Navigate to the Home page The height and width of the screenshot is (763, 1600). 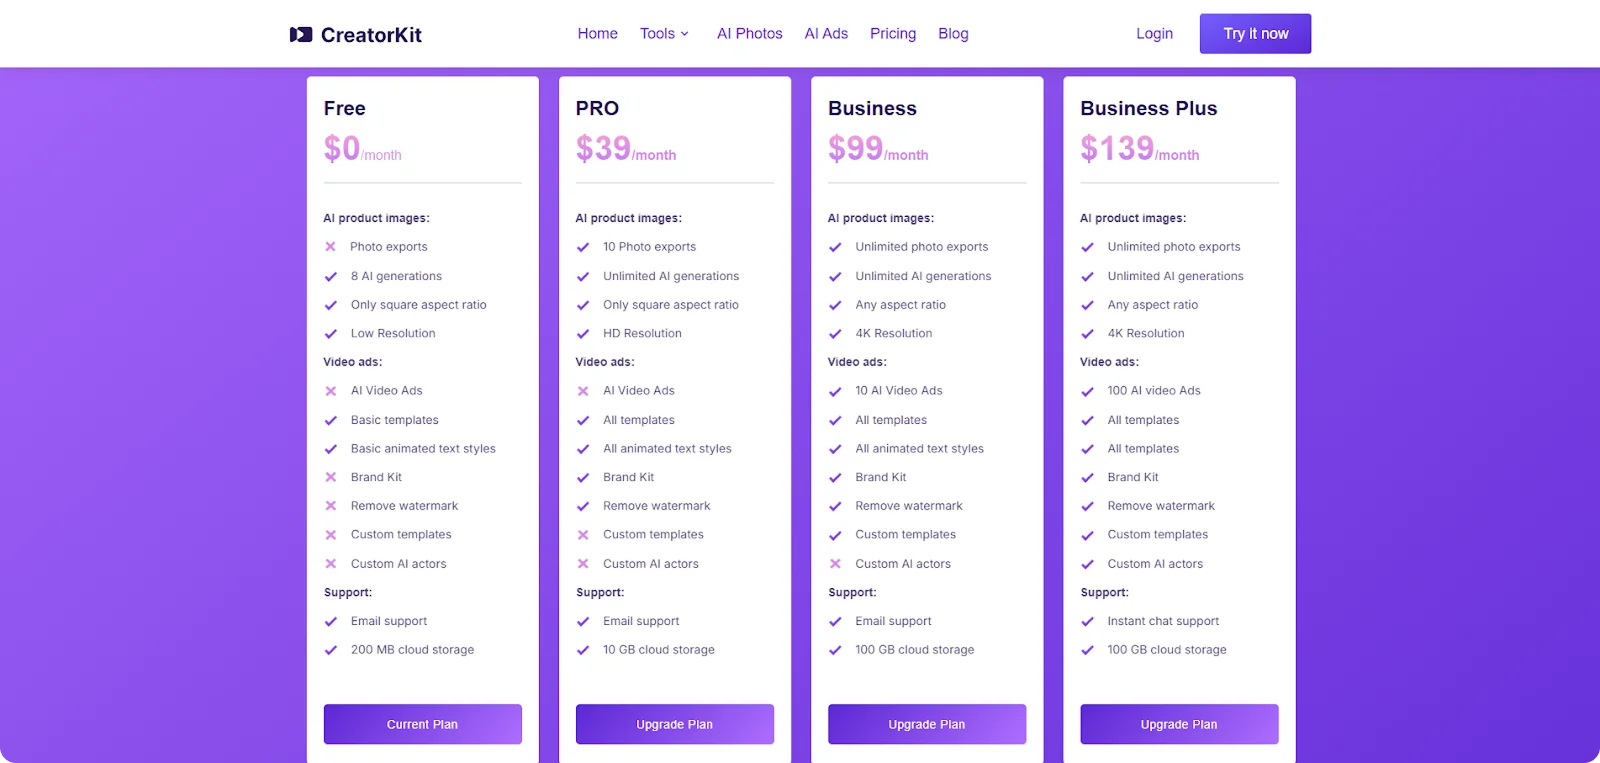point(597,33)
